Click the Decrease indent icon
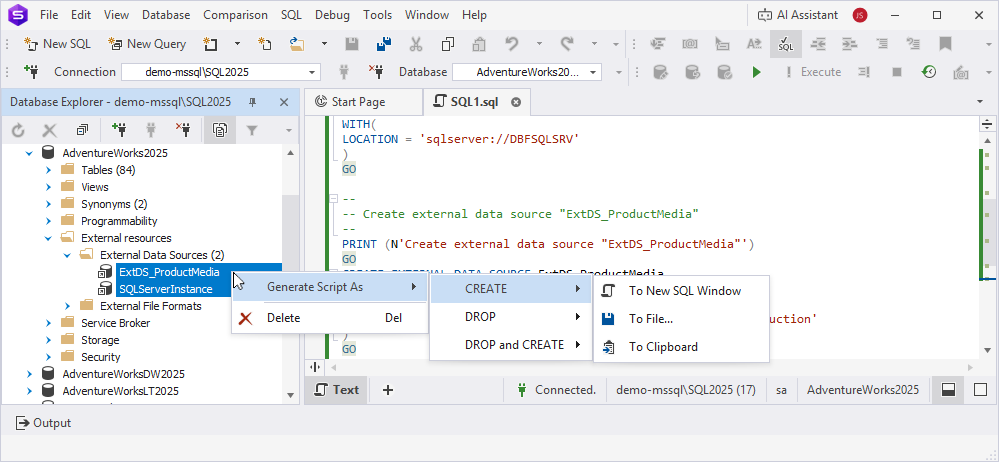The image size is (999, 462). point(818,44)
